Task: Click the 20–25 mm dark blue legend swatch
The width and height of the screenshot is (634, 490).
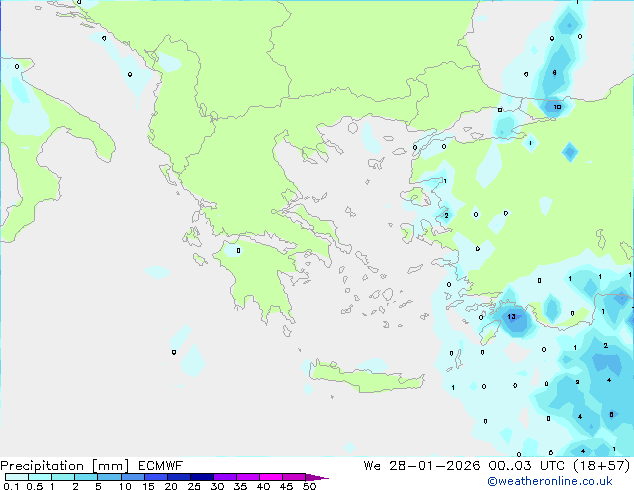Action: [178, 477]
